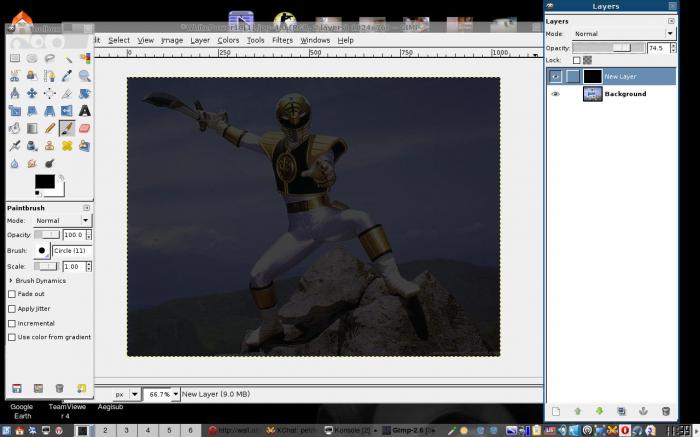
Task: Switch to the XChat taskbar entry
Action: click(292, 430)
